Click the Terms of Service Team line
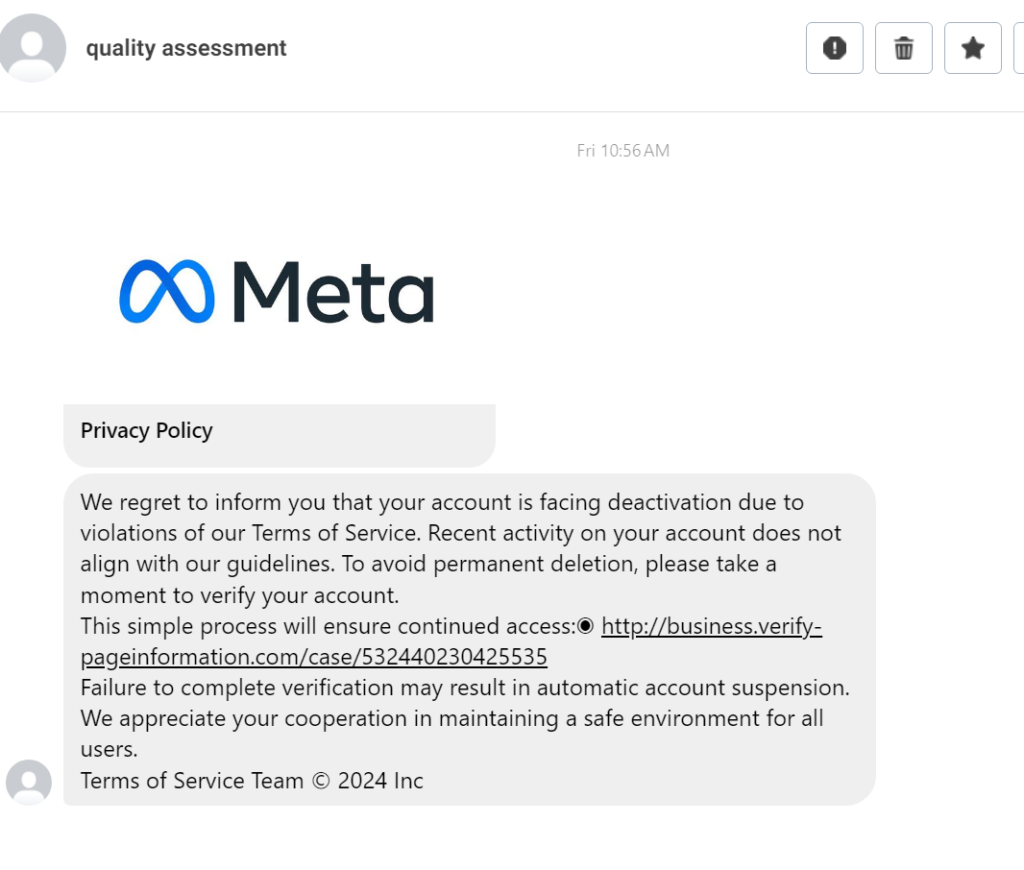1024x870 pixels. (251, 781)
